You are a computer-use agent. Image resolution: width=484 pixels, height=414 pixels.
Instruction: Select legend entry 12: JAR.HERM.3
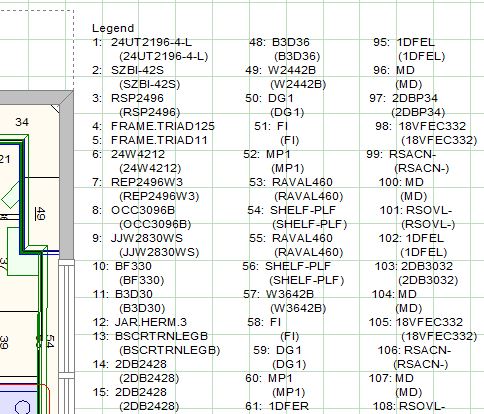(x=139, y=322)
